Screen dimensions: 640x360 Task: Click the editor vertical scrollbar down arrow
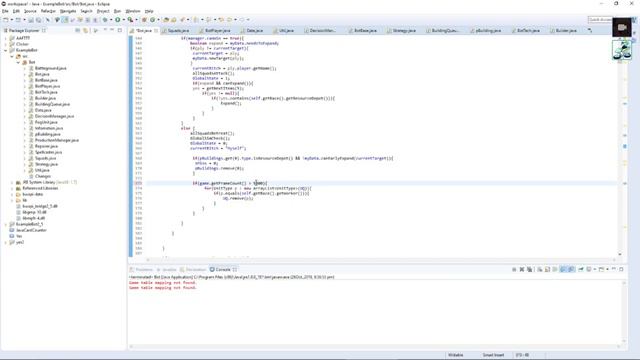click(620, 254)
